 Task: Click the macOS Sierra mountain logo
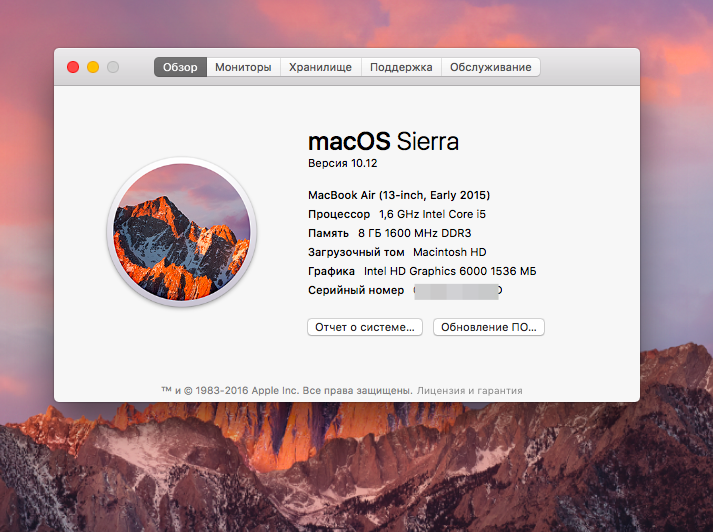click(x=182, y=232)
